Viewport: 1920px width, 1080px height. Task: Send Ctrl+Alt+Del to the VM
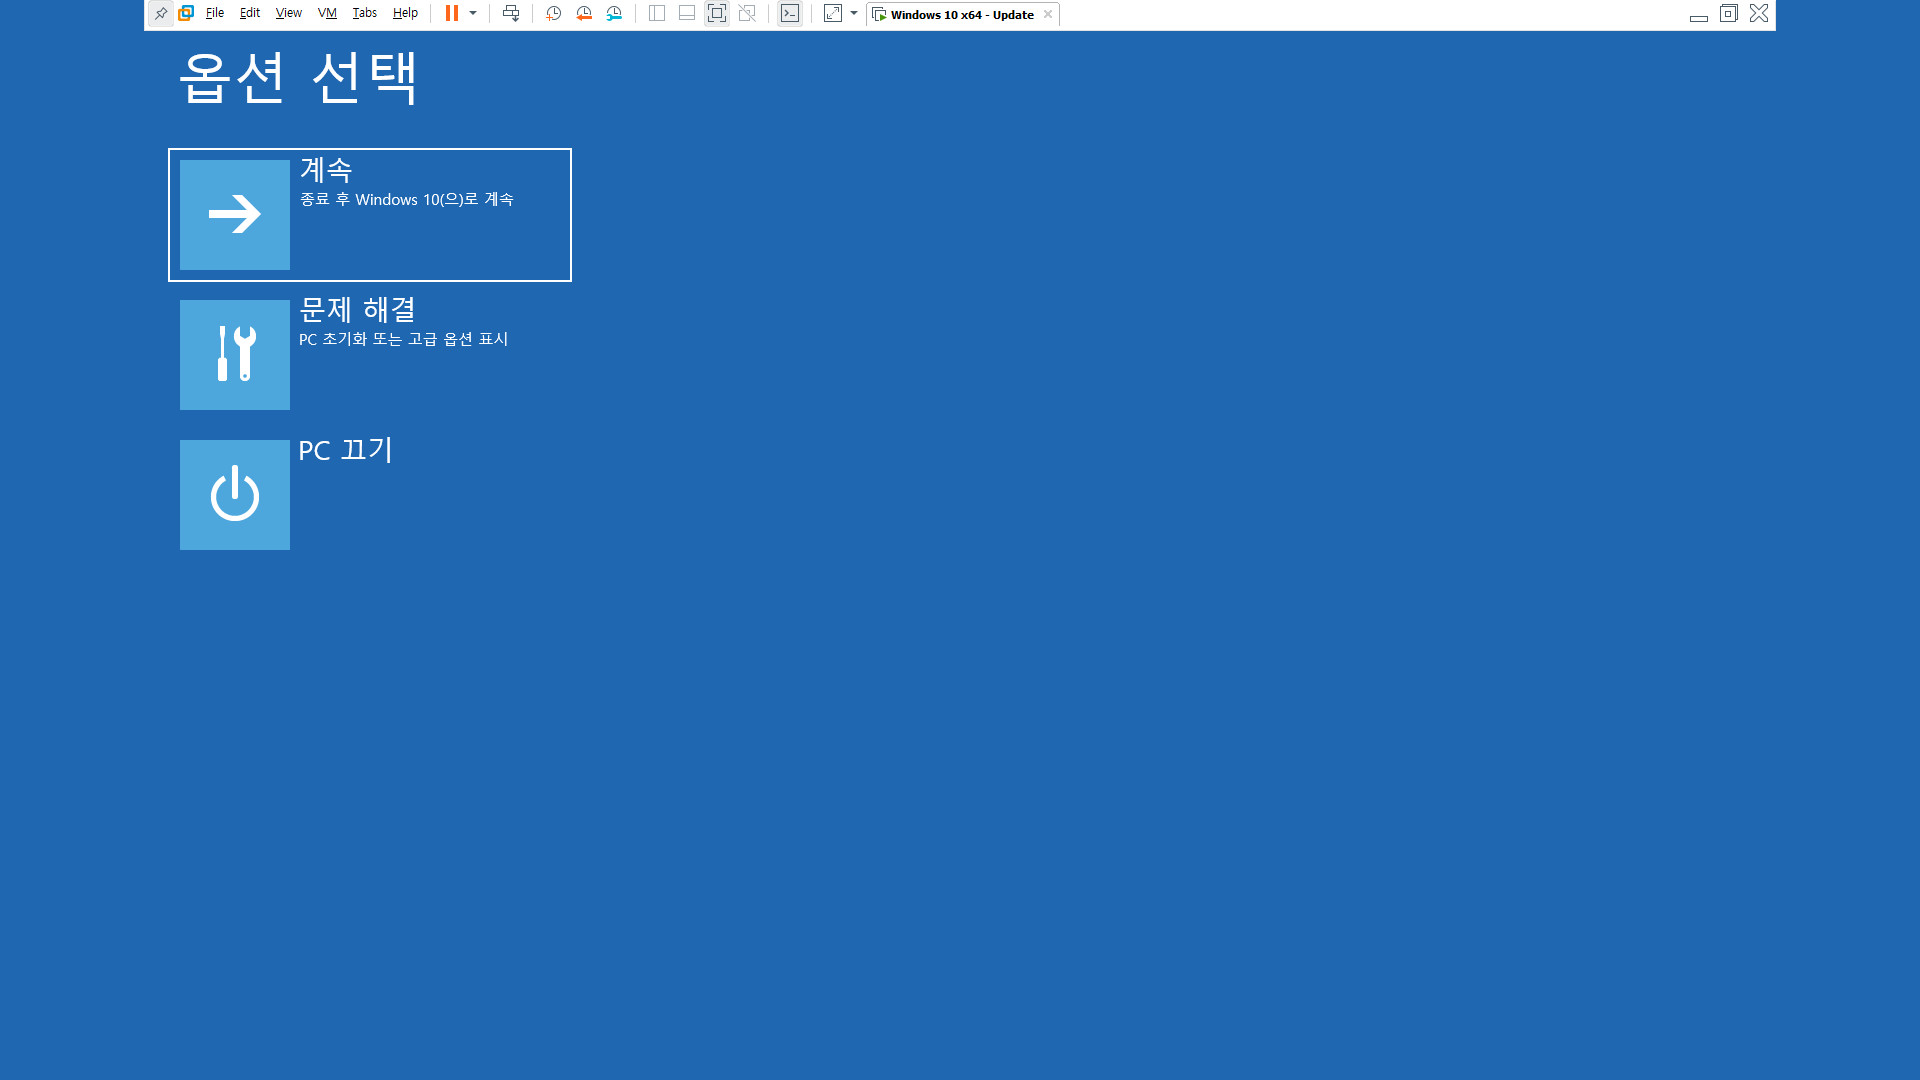pyautogui.click(x=511, y=14)
